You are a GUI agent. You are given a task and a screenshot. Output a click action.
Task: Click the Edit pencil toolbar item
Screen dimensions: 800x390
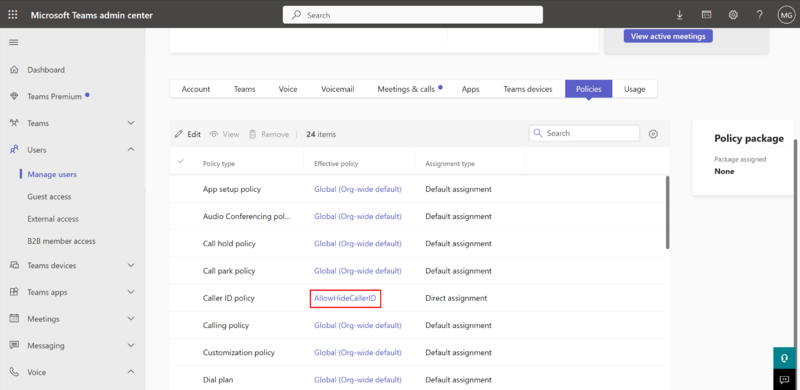[x=187, y=134]
